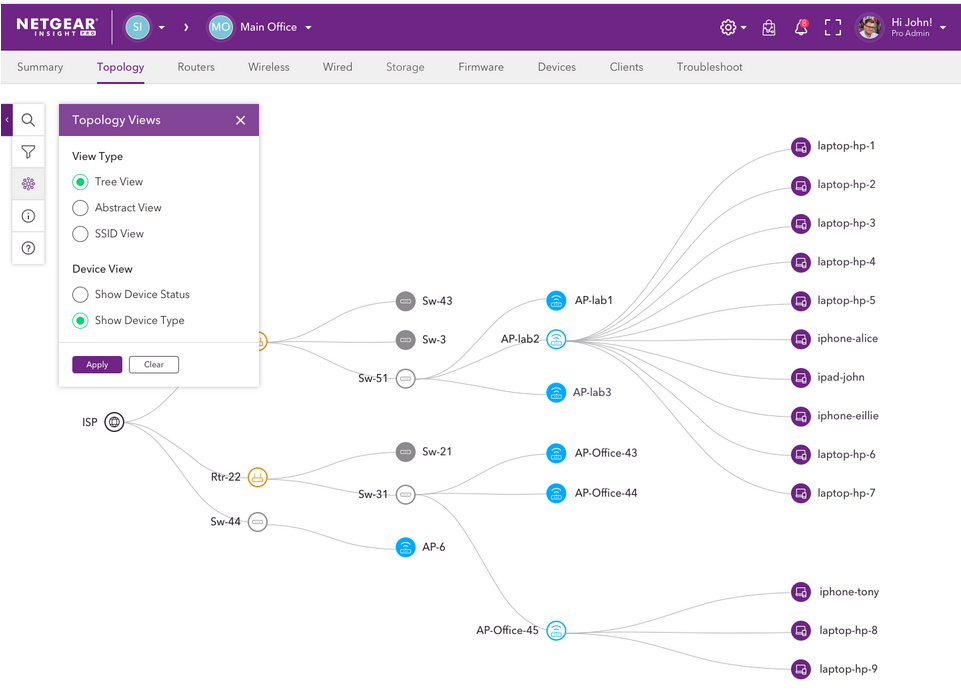The width and height of the screenshot is (961, 691).
Task: Enable Show Device Status option
Action: [81, 295]
